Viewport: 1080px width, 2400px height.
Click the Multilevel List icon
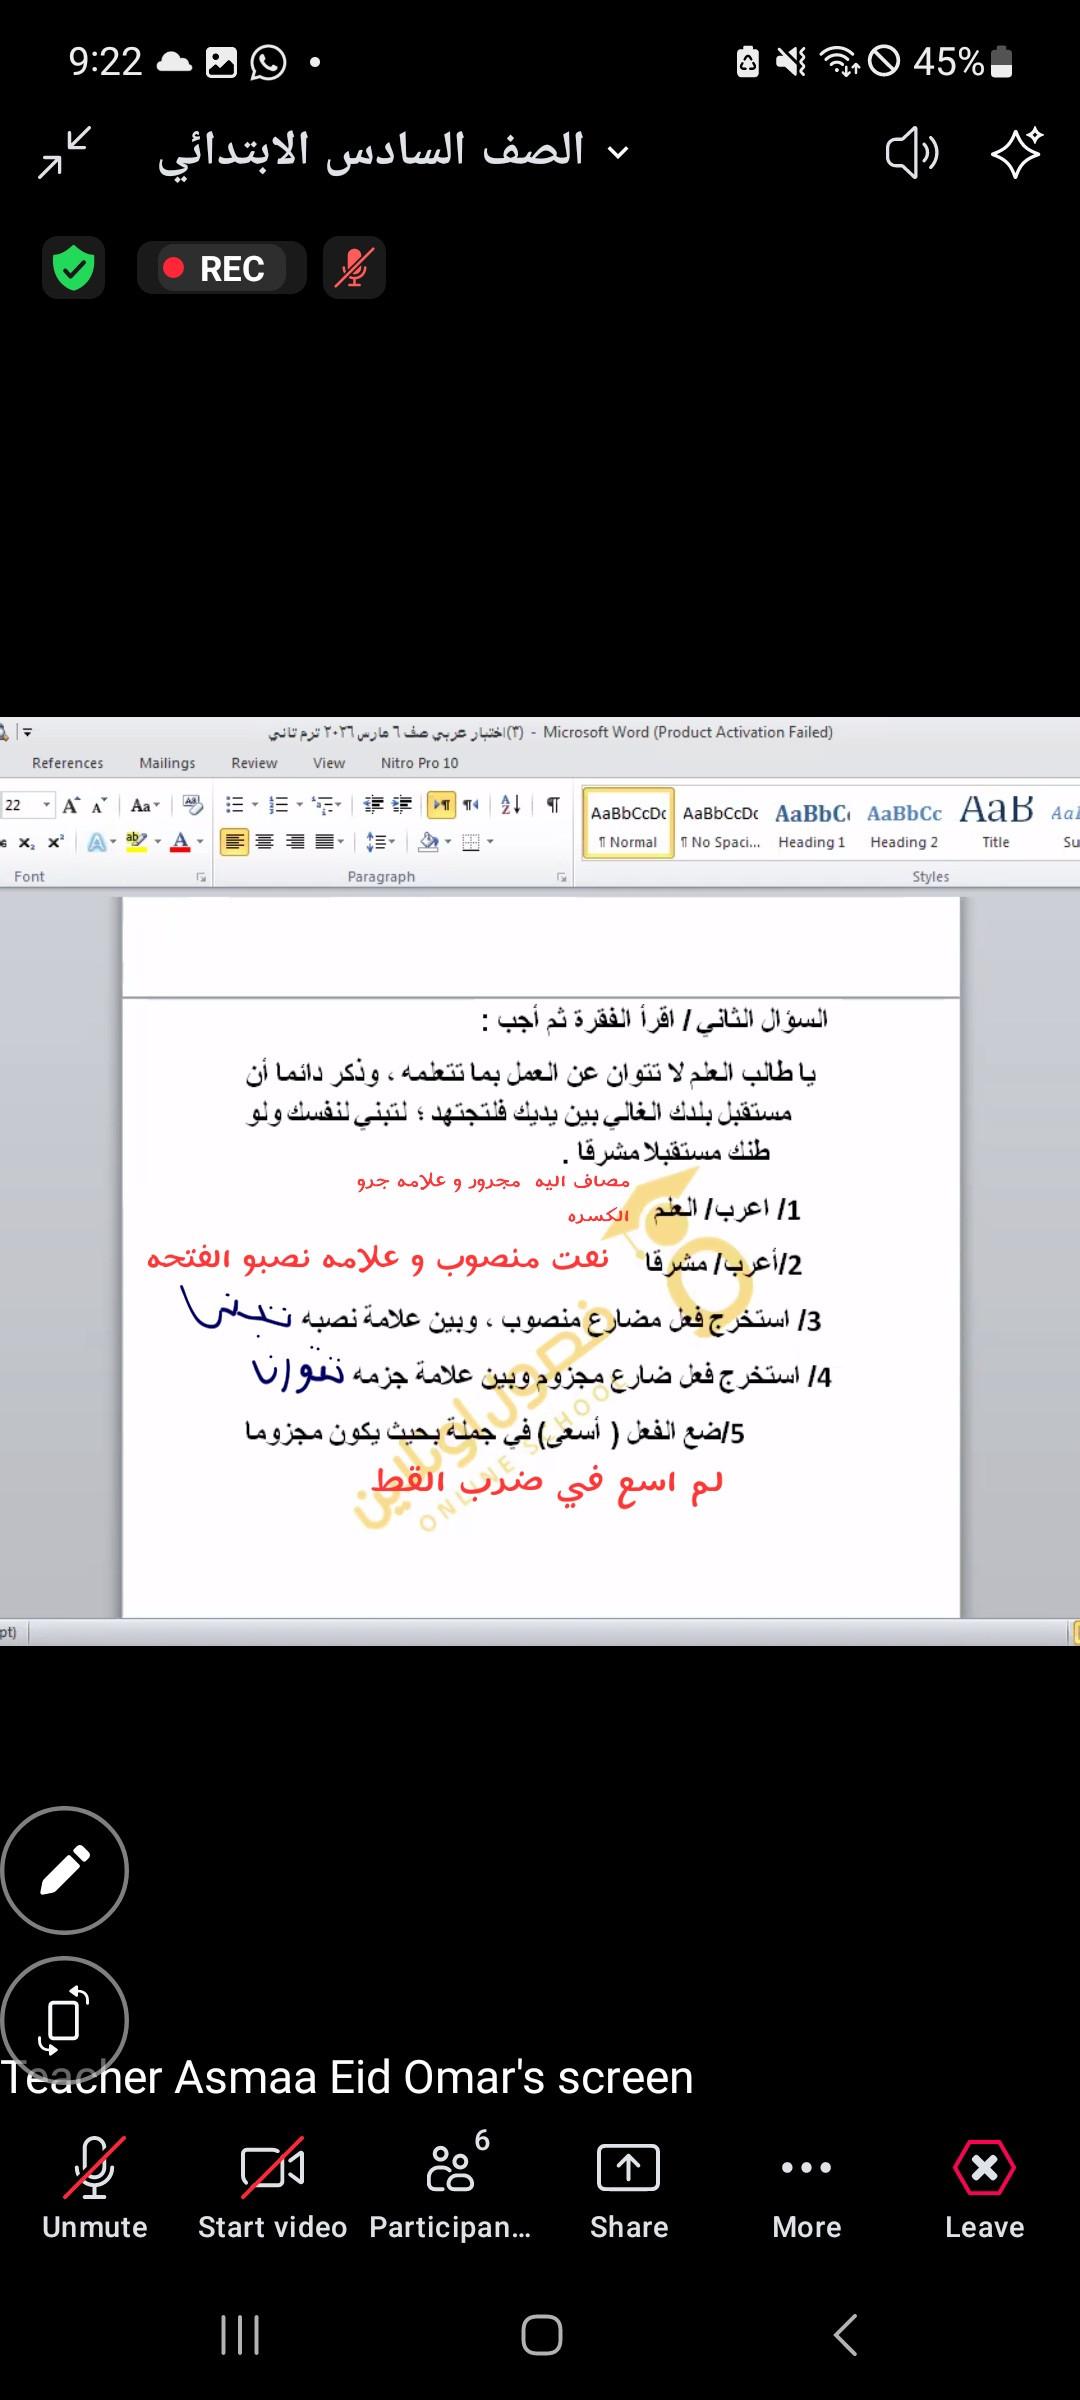tap(323, 805)
